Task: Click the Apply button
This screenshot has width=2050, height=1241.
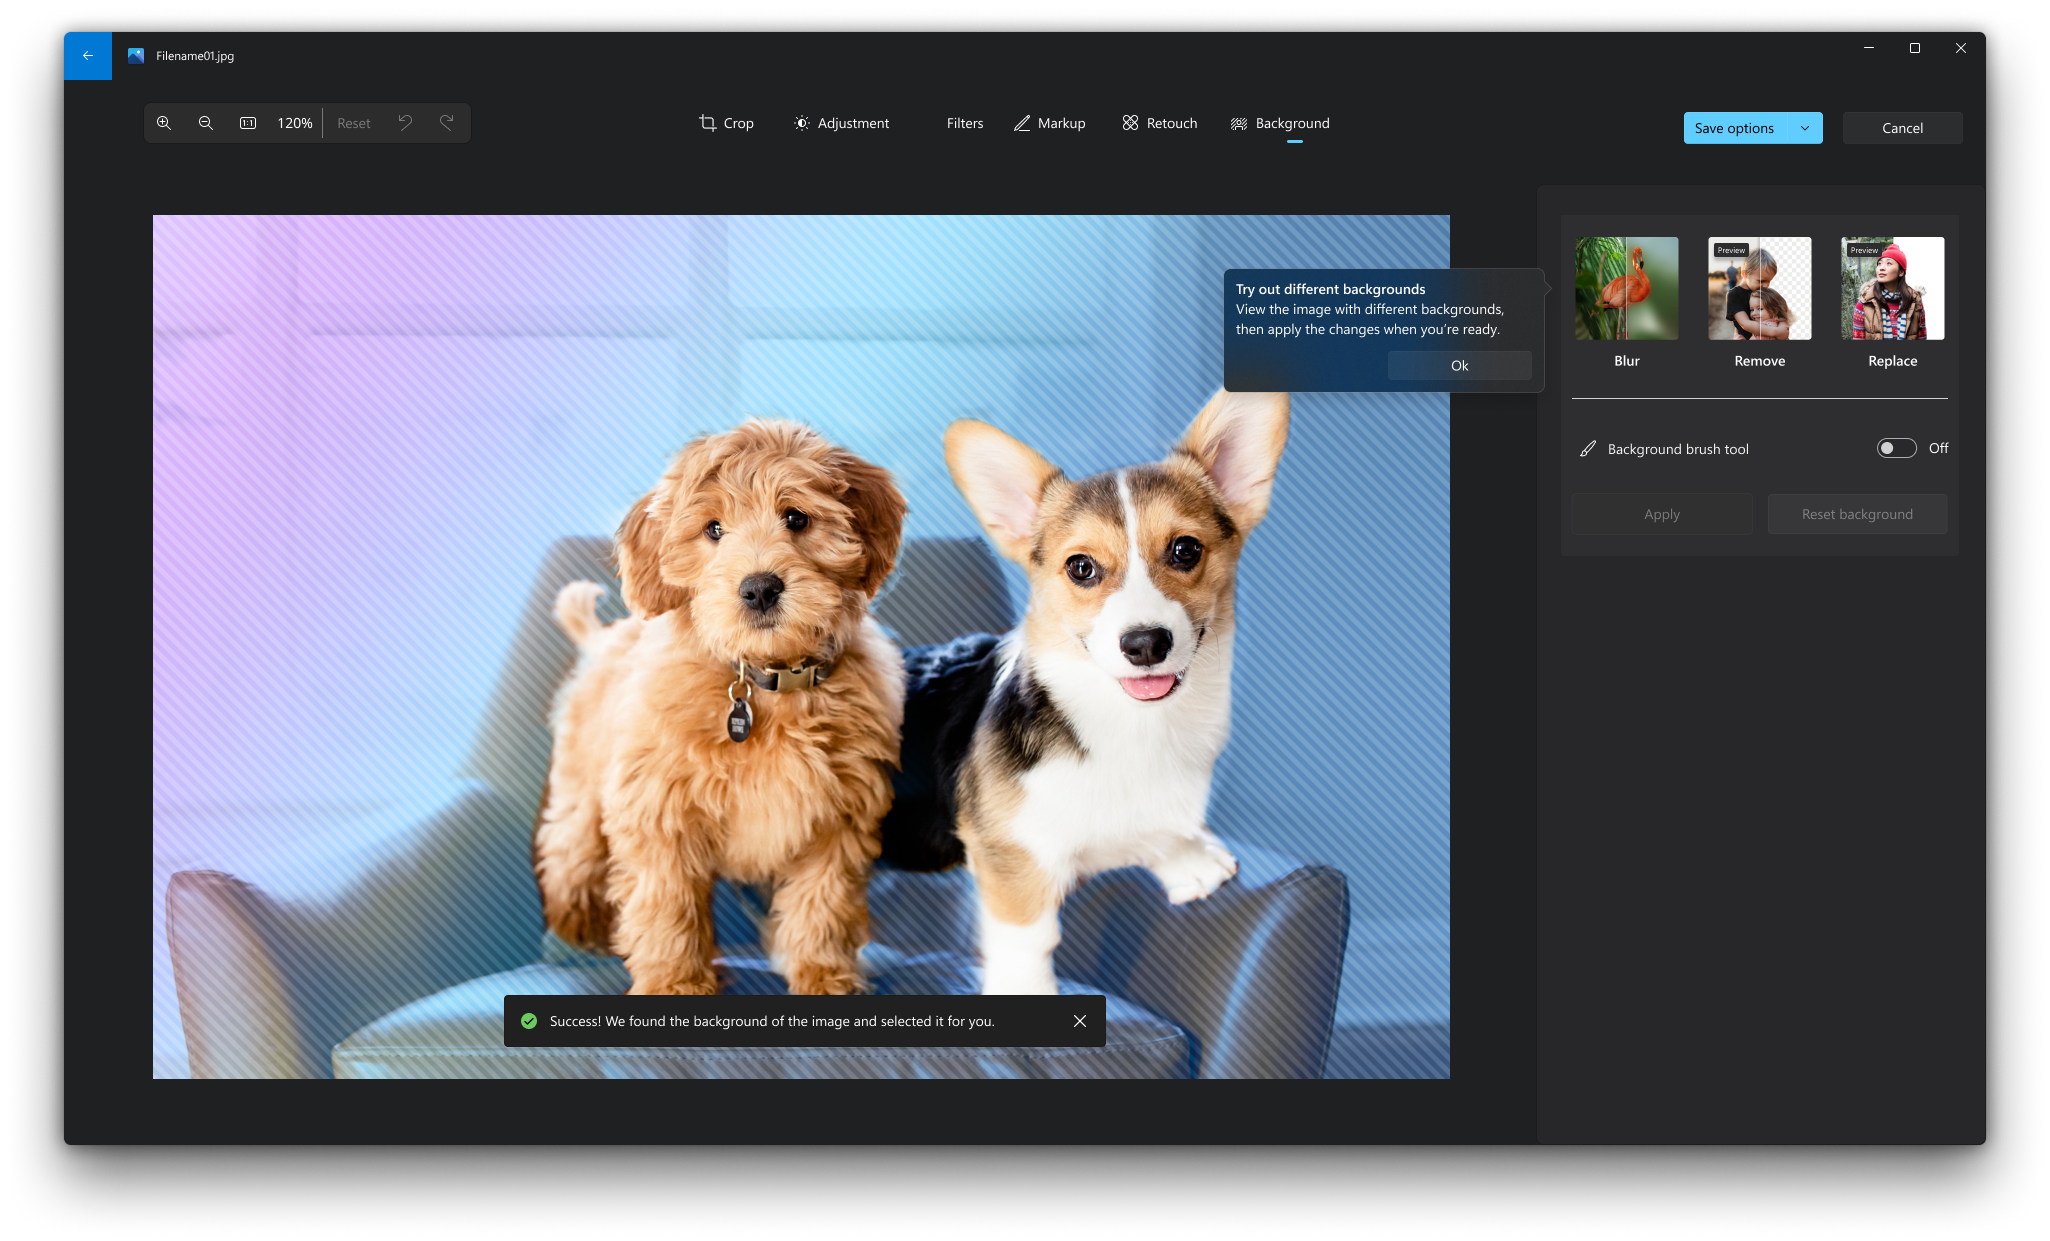Action: (1662, 514)
